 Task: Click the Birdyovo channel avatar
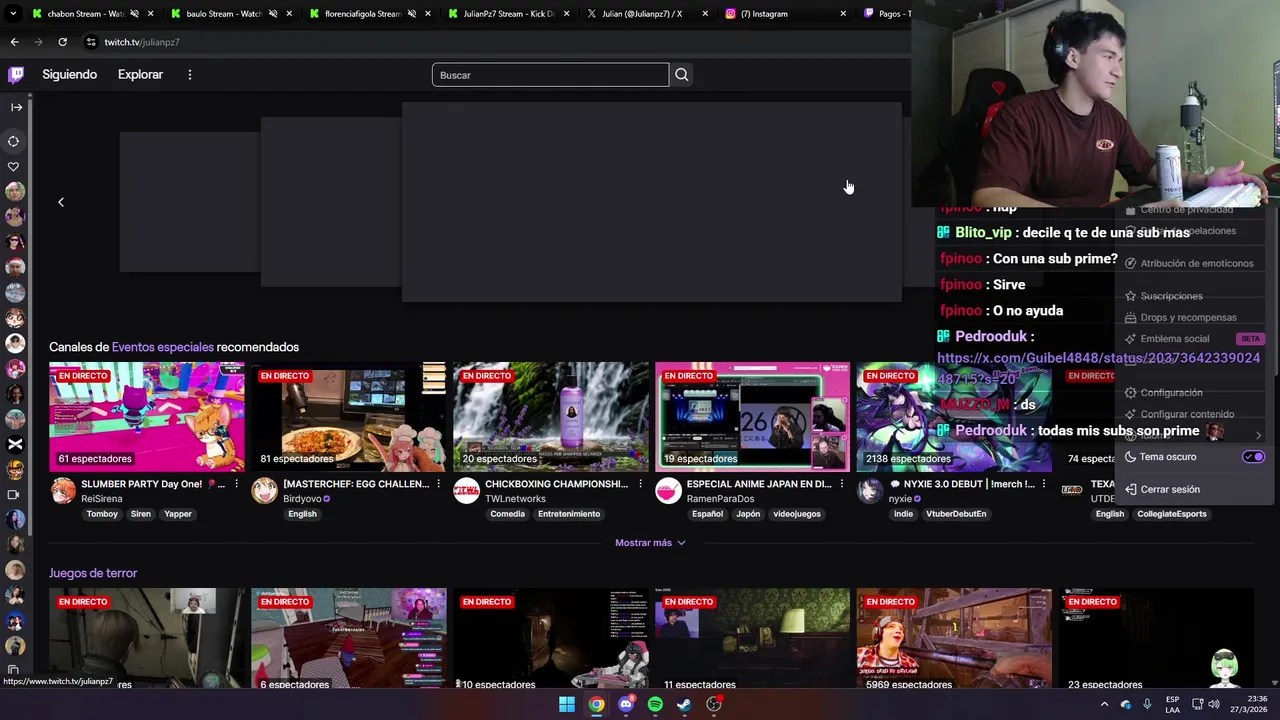[264, 491]
